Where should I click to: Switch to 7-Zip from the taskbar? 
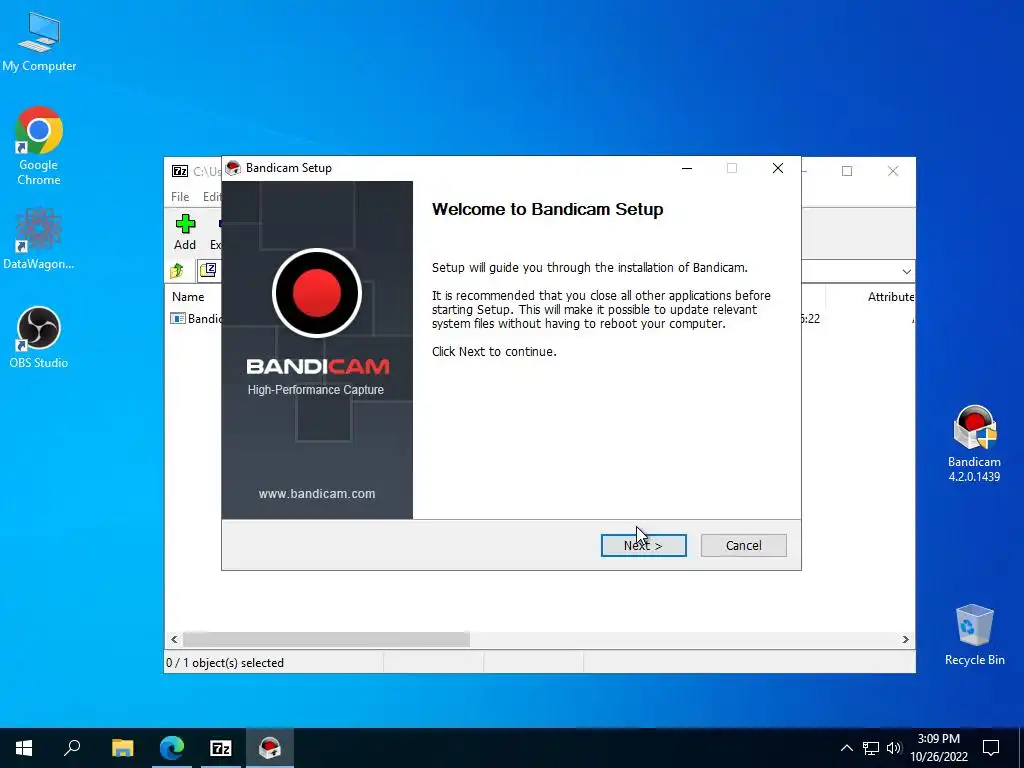tap(221, 748)
